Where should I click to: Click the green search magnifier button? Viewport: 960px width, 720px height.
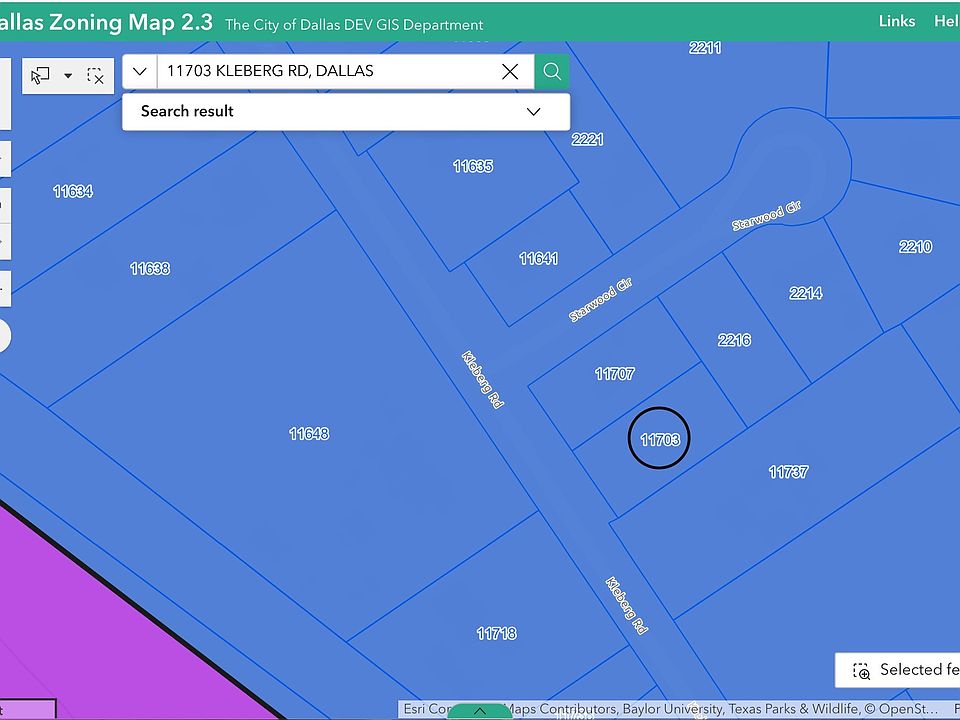[x=552, y=72]
